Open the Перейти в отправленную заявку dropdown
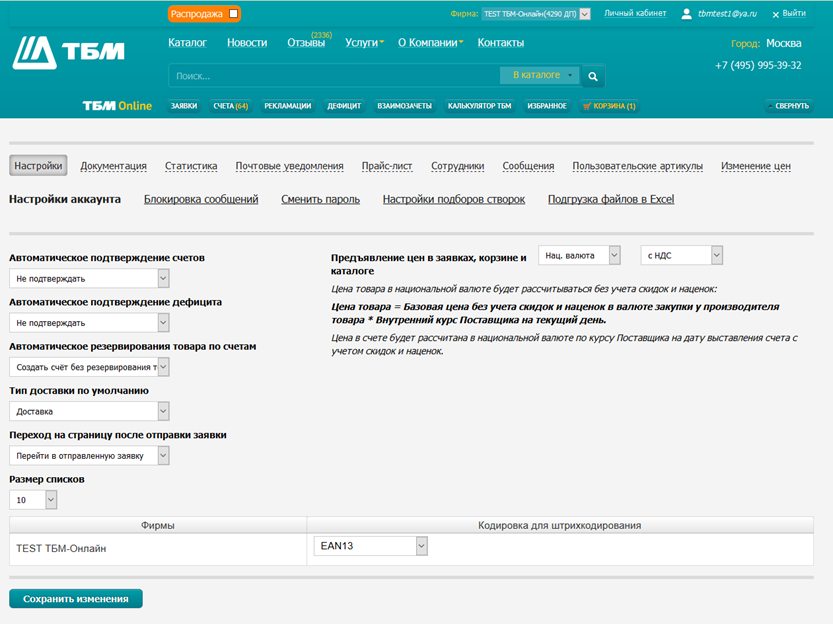833x624 pixels. (x=89, y=456)
